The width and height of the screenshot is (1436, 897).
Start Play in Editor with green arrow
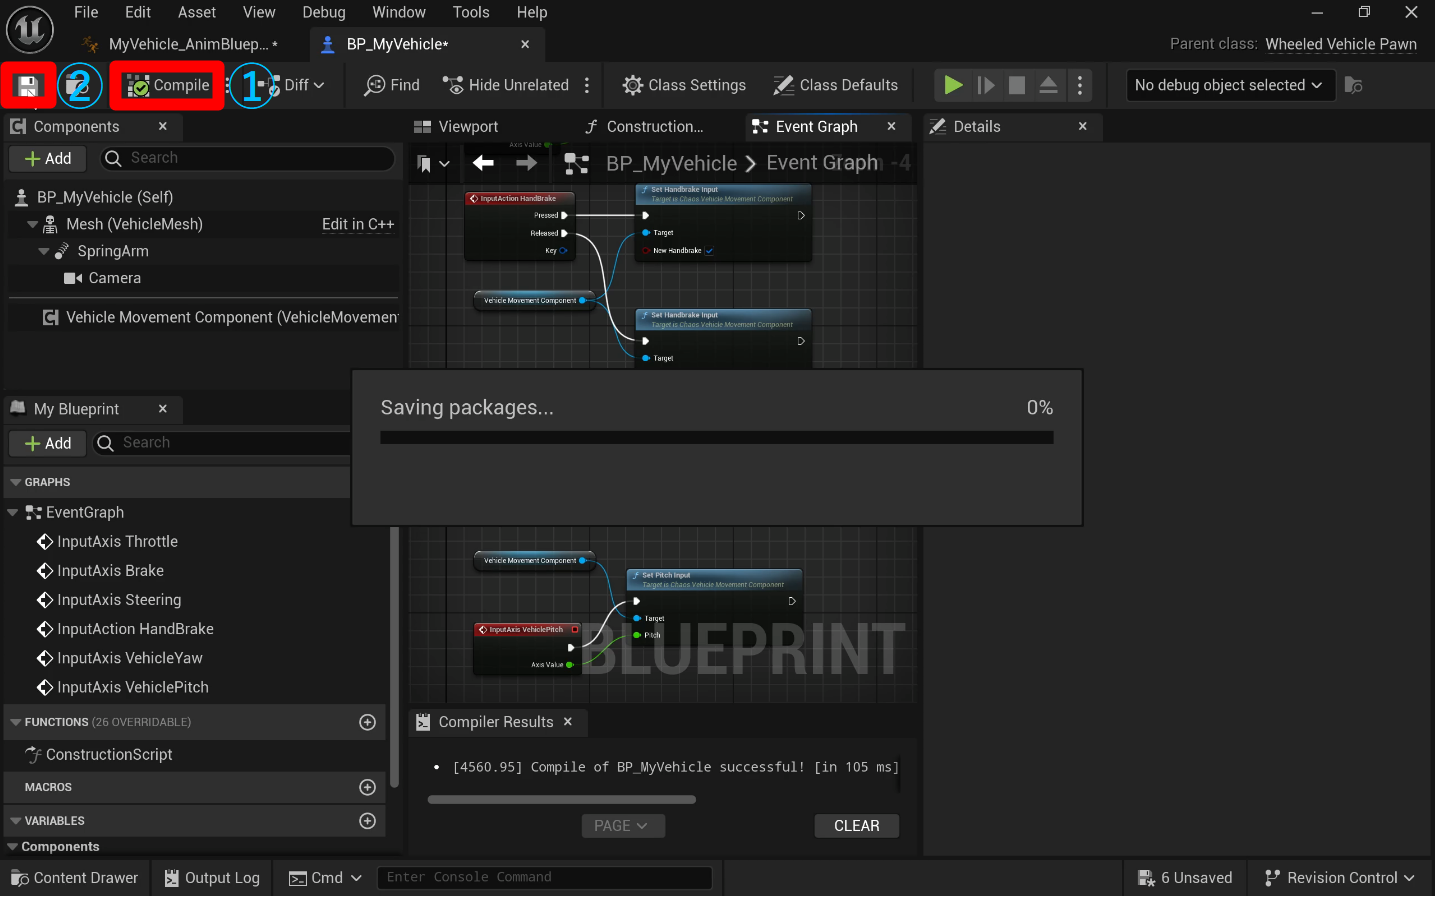953,86
